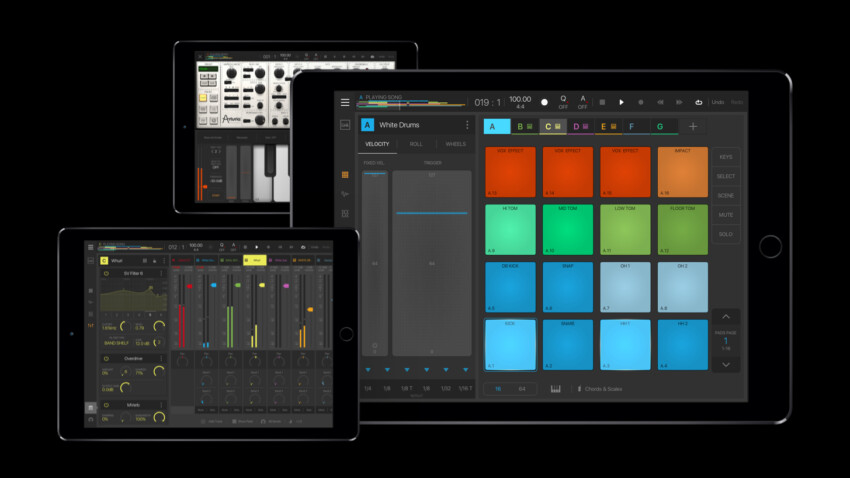Toggle Overdrive power on mixer iPad
850x478 pixels.
[106, 359]
